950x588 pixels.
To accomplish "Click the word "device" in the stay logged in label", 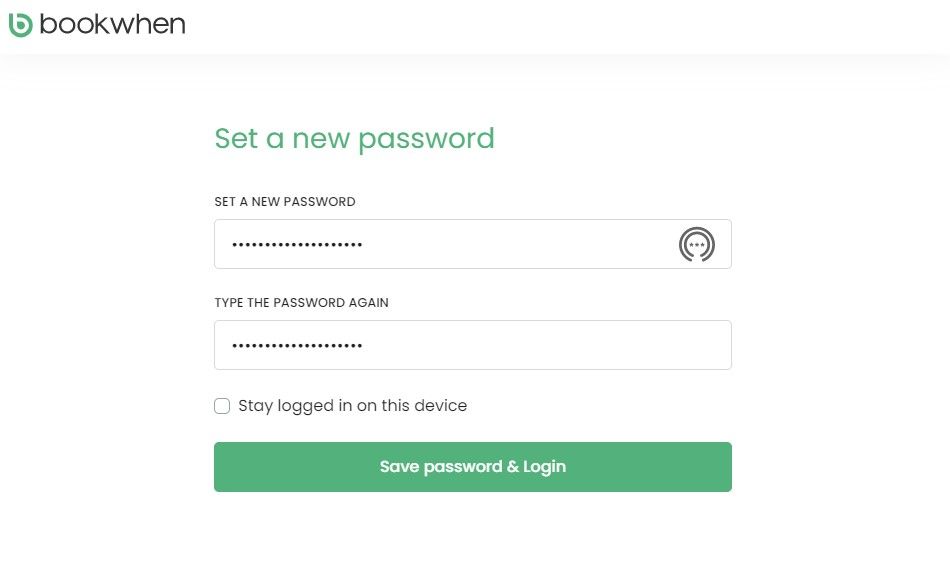I will tap(440, 405).
